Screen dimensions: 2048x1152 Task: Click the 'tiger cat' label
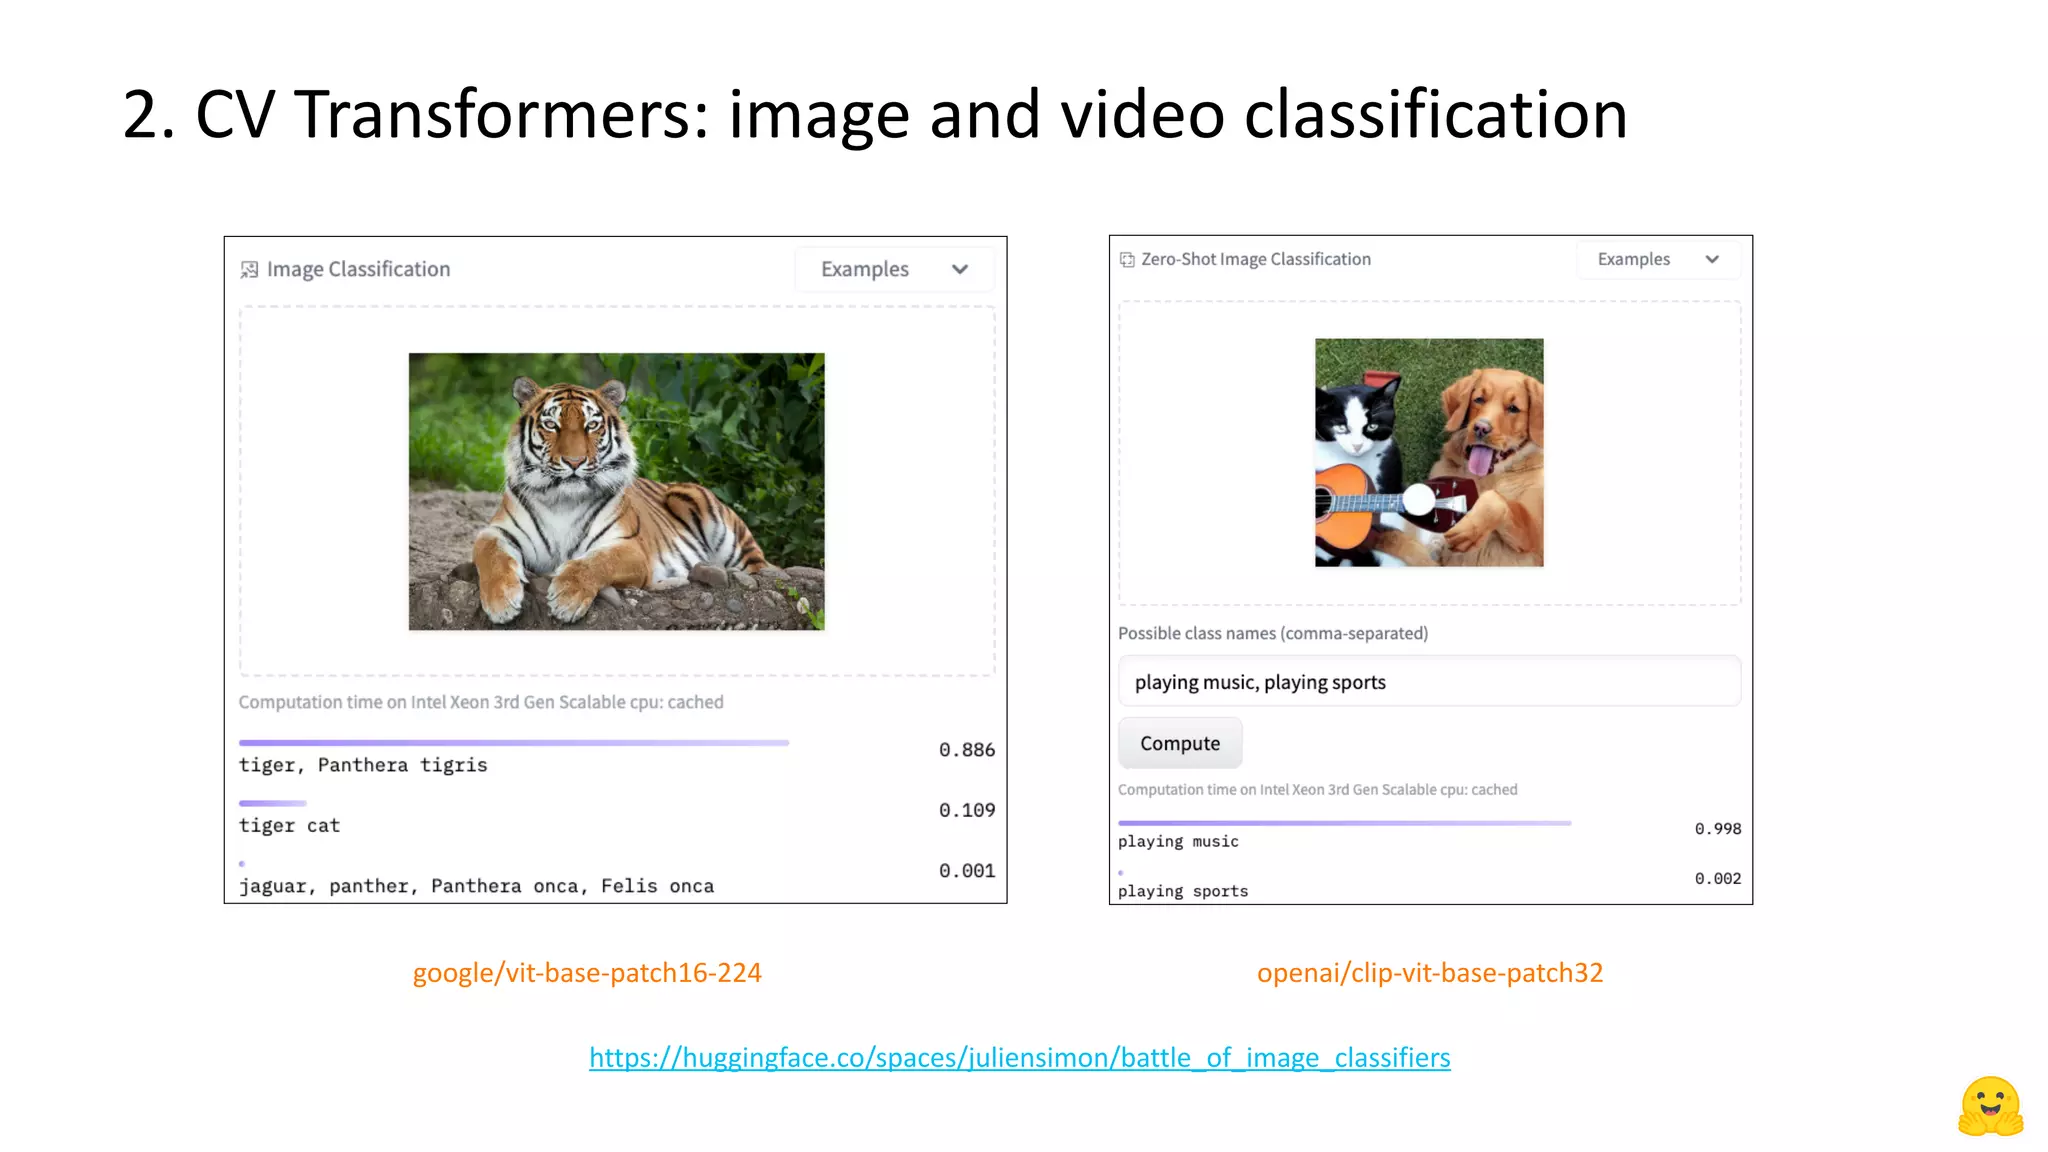[289, 826]
